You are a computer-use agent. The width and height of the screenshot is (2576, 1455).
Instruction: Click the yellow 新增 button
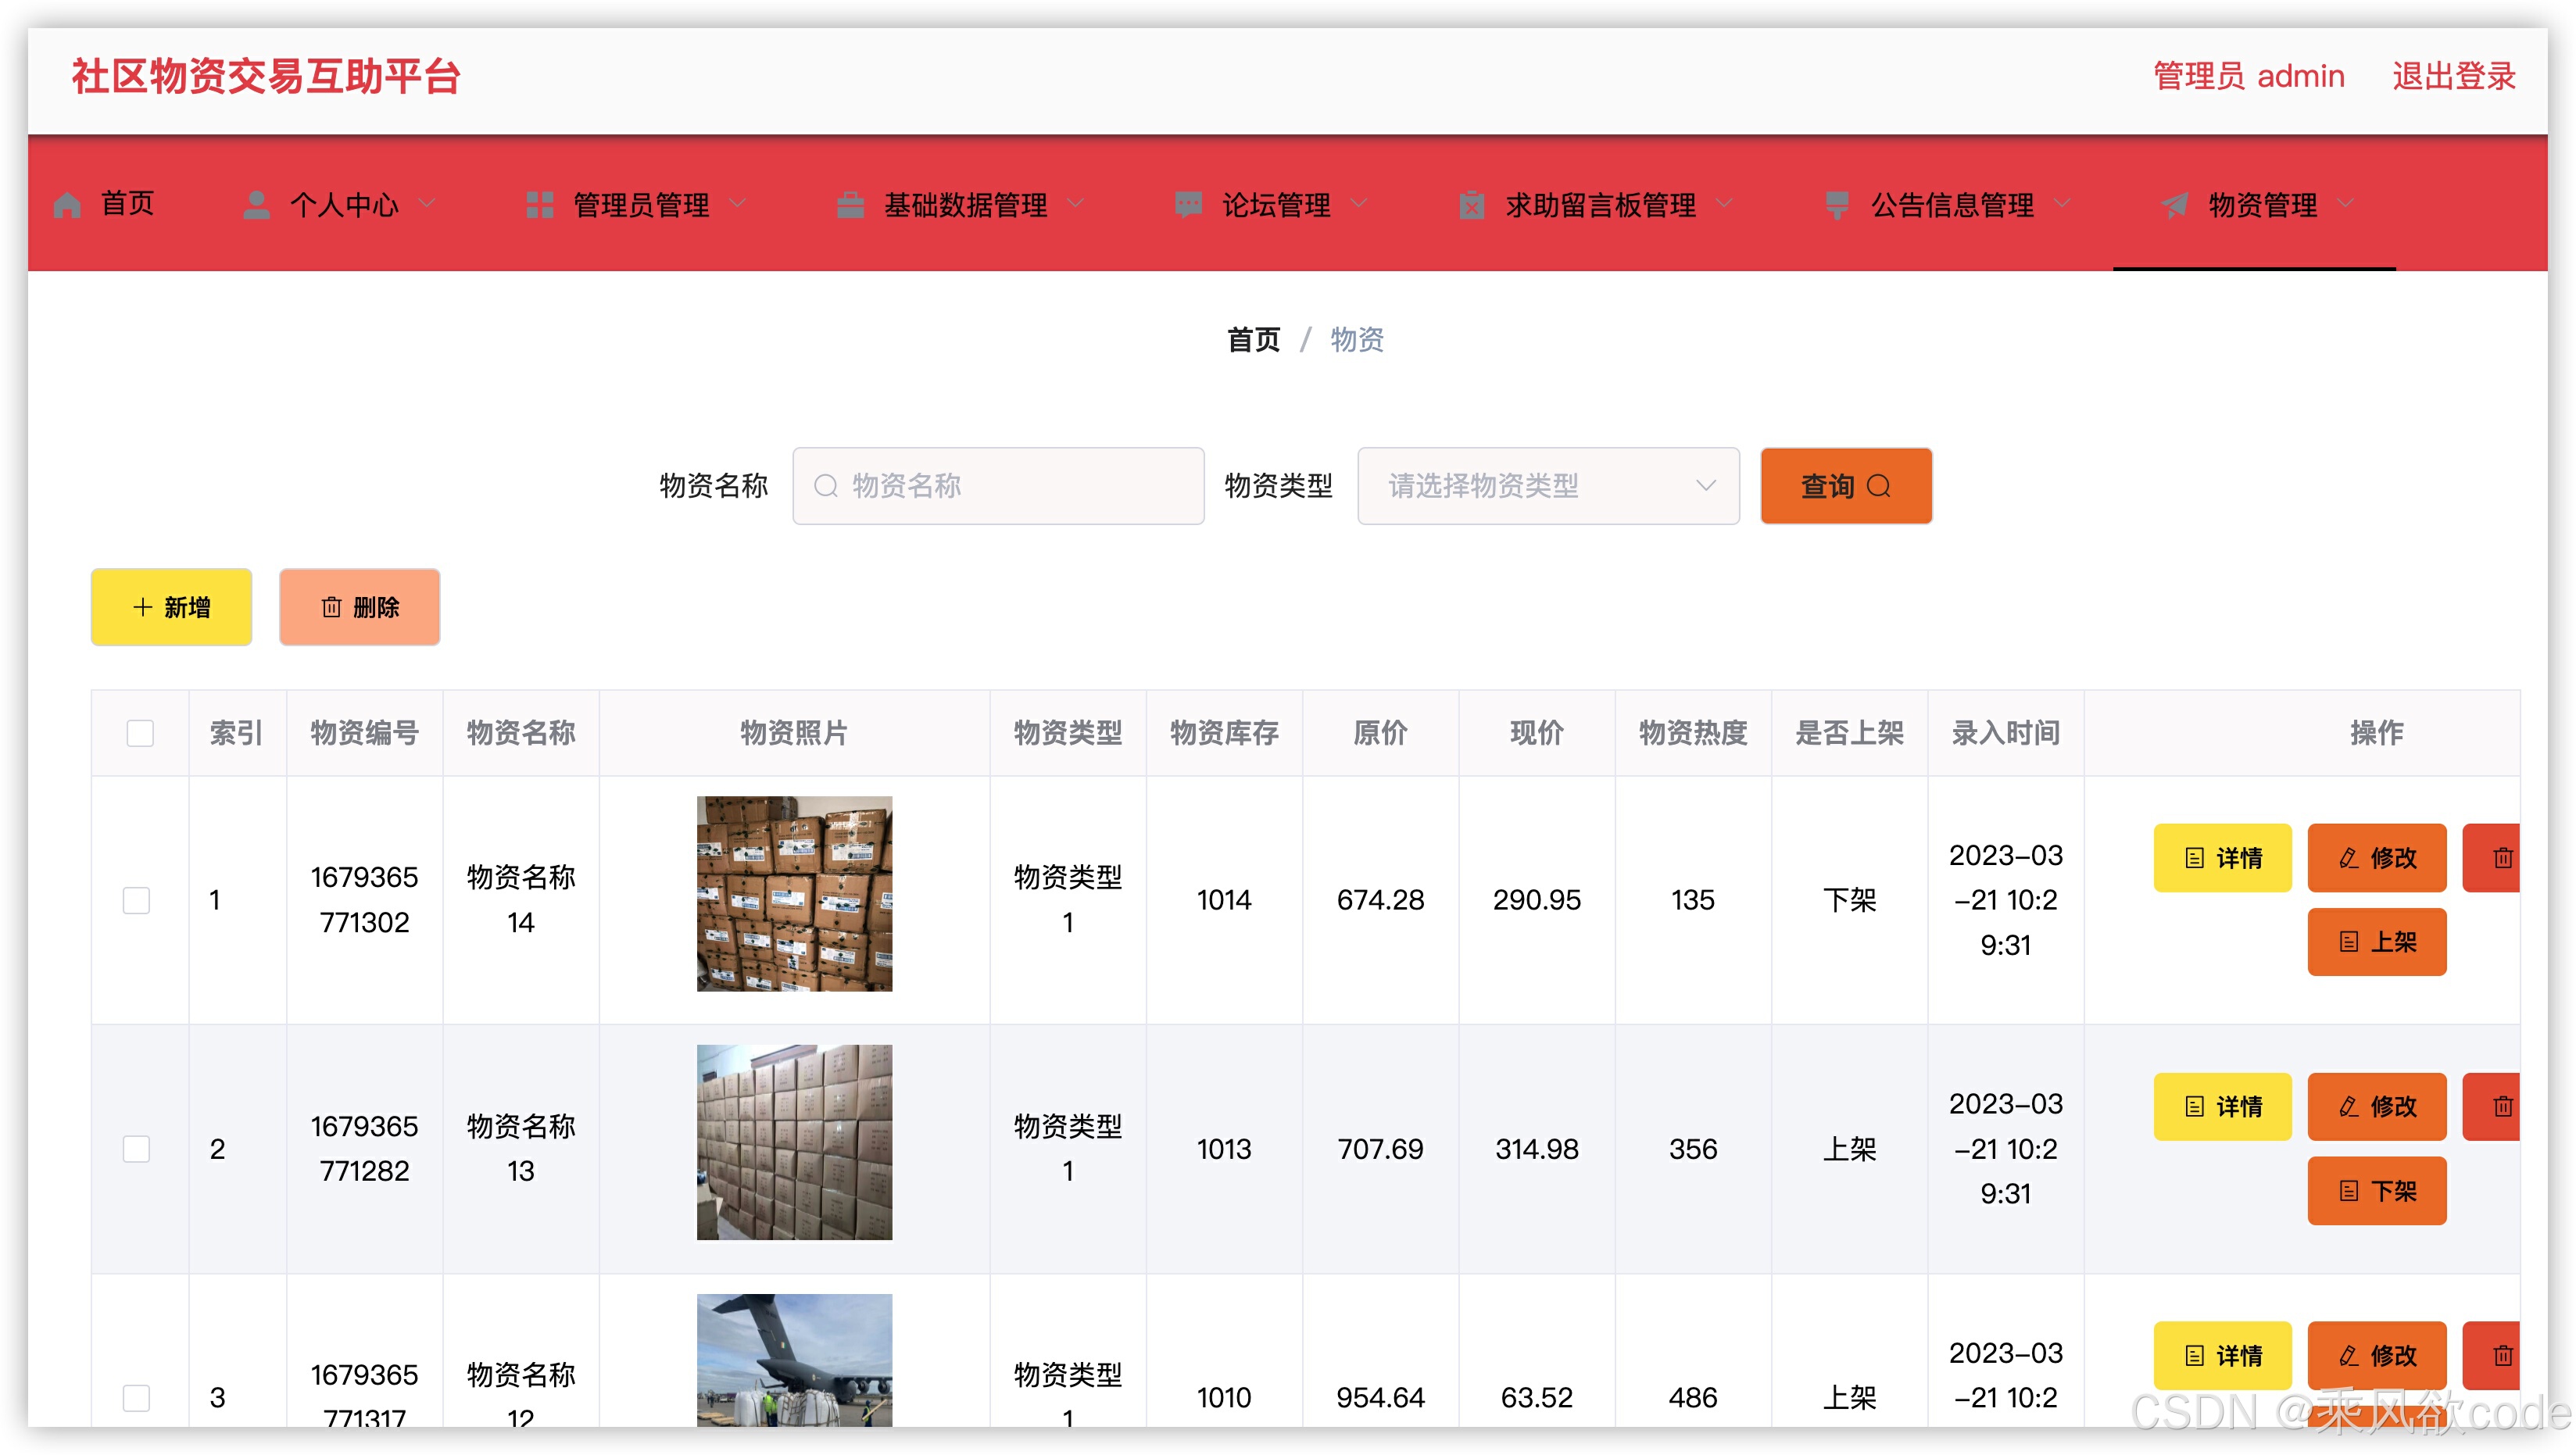click(x=171, y=607)
